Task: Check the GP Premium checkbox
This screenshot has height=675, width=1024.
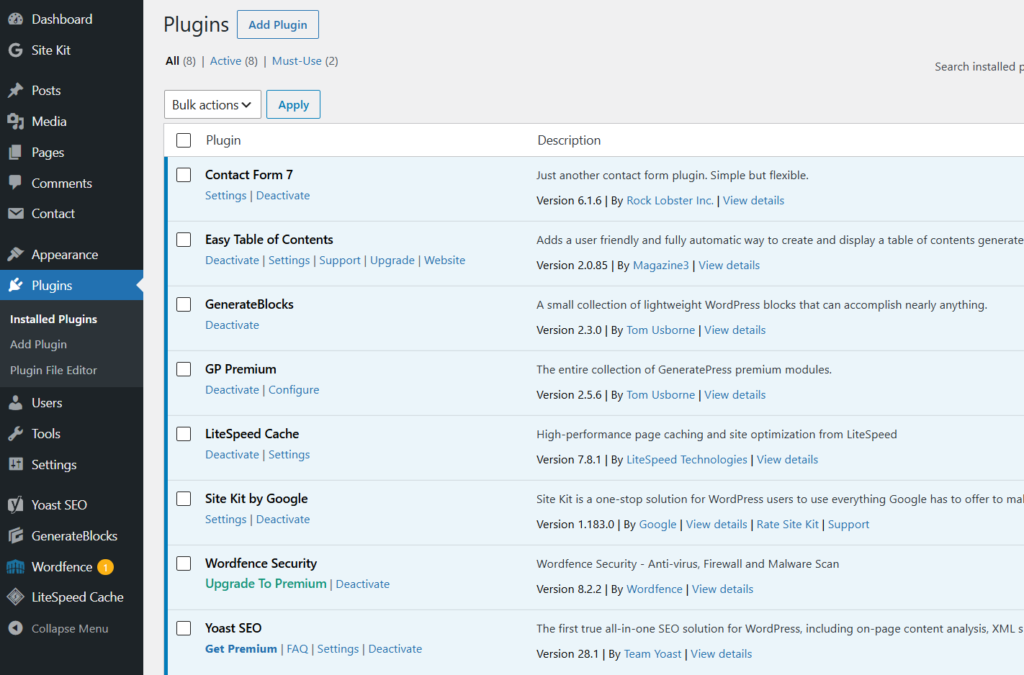Action: click(x=184, y=369)
